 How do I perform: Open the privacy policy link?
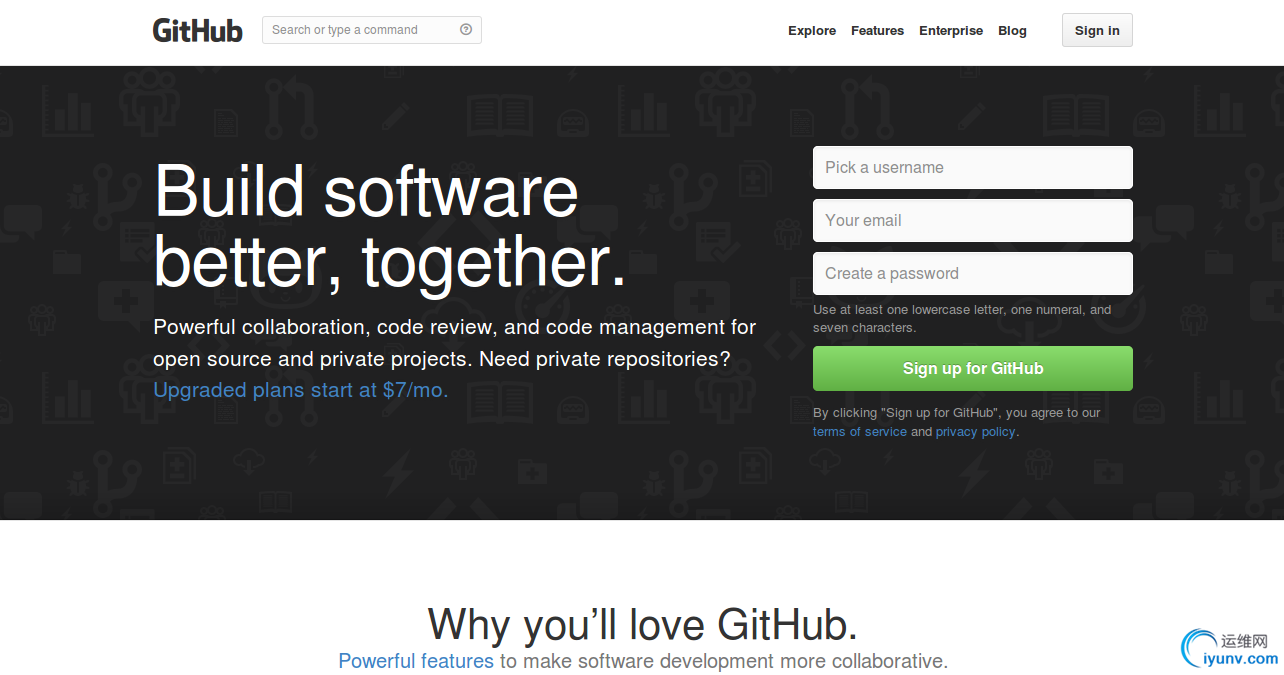click(976, 432)
